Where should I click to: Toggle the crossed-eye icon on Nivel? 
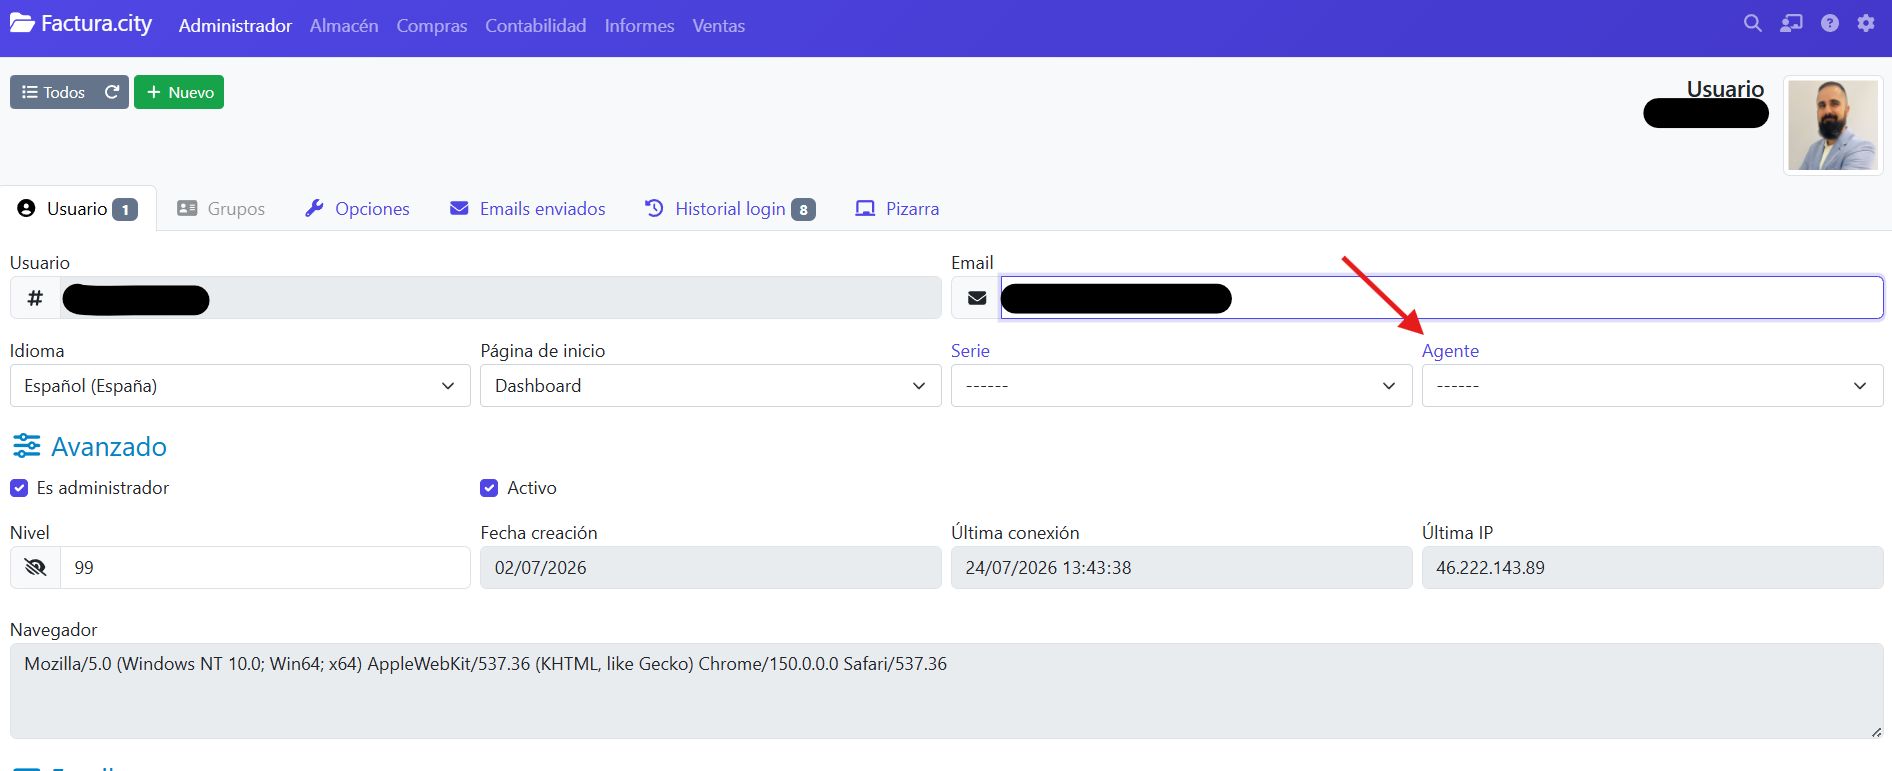click(35, 568)
